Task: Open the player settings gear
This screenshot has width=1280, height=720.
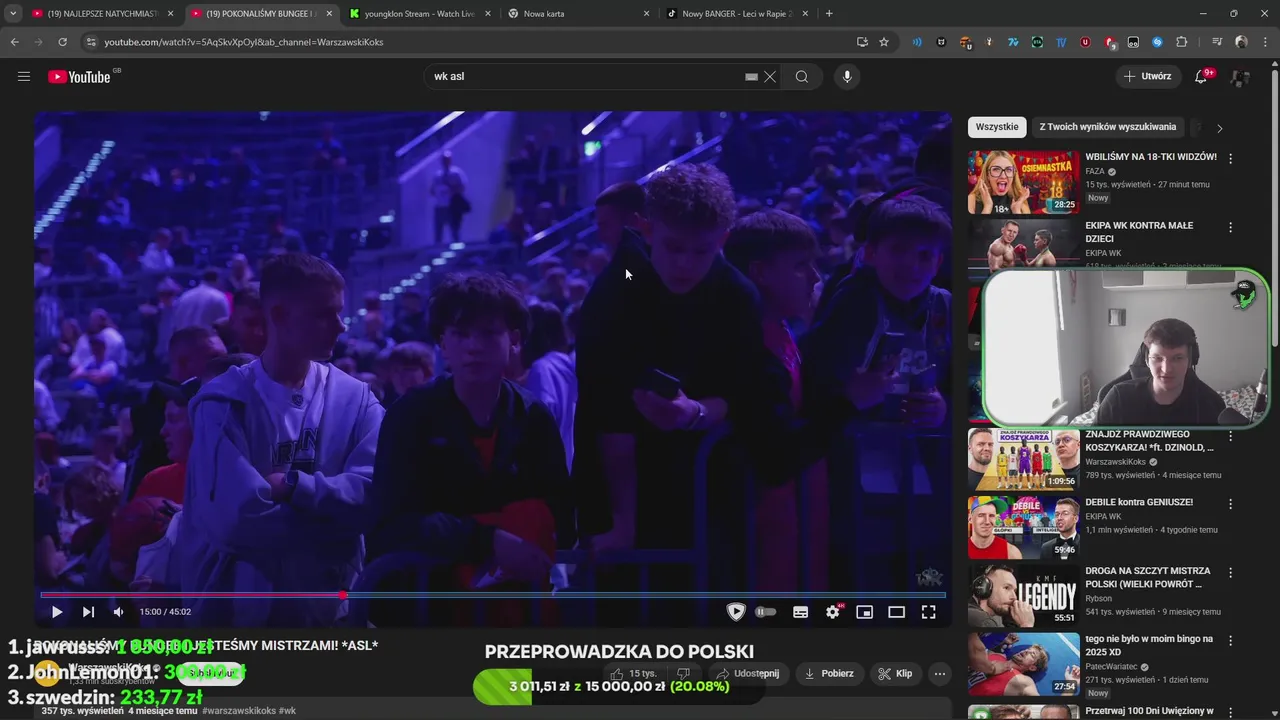Action: pos(832,612)
